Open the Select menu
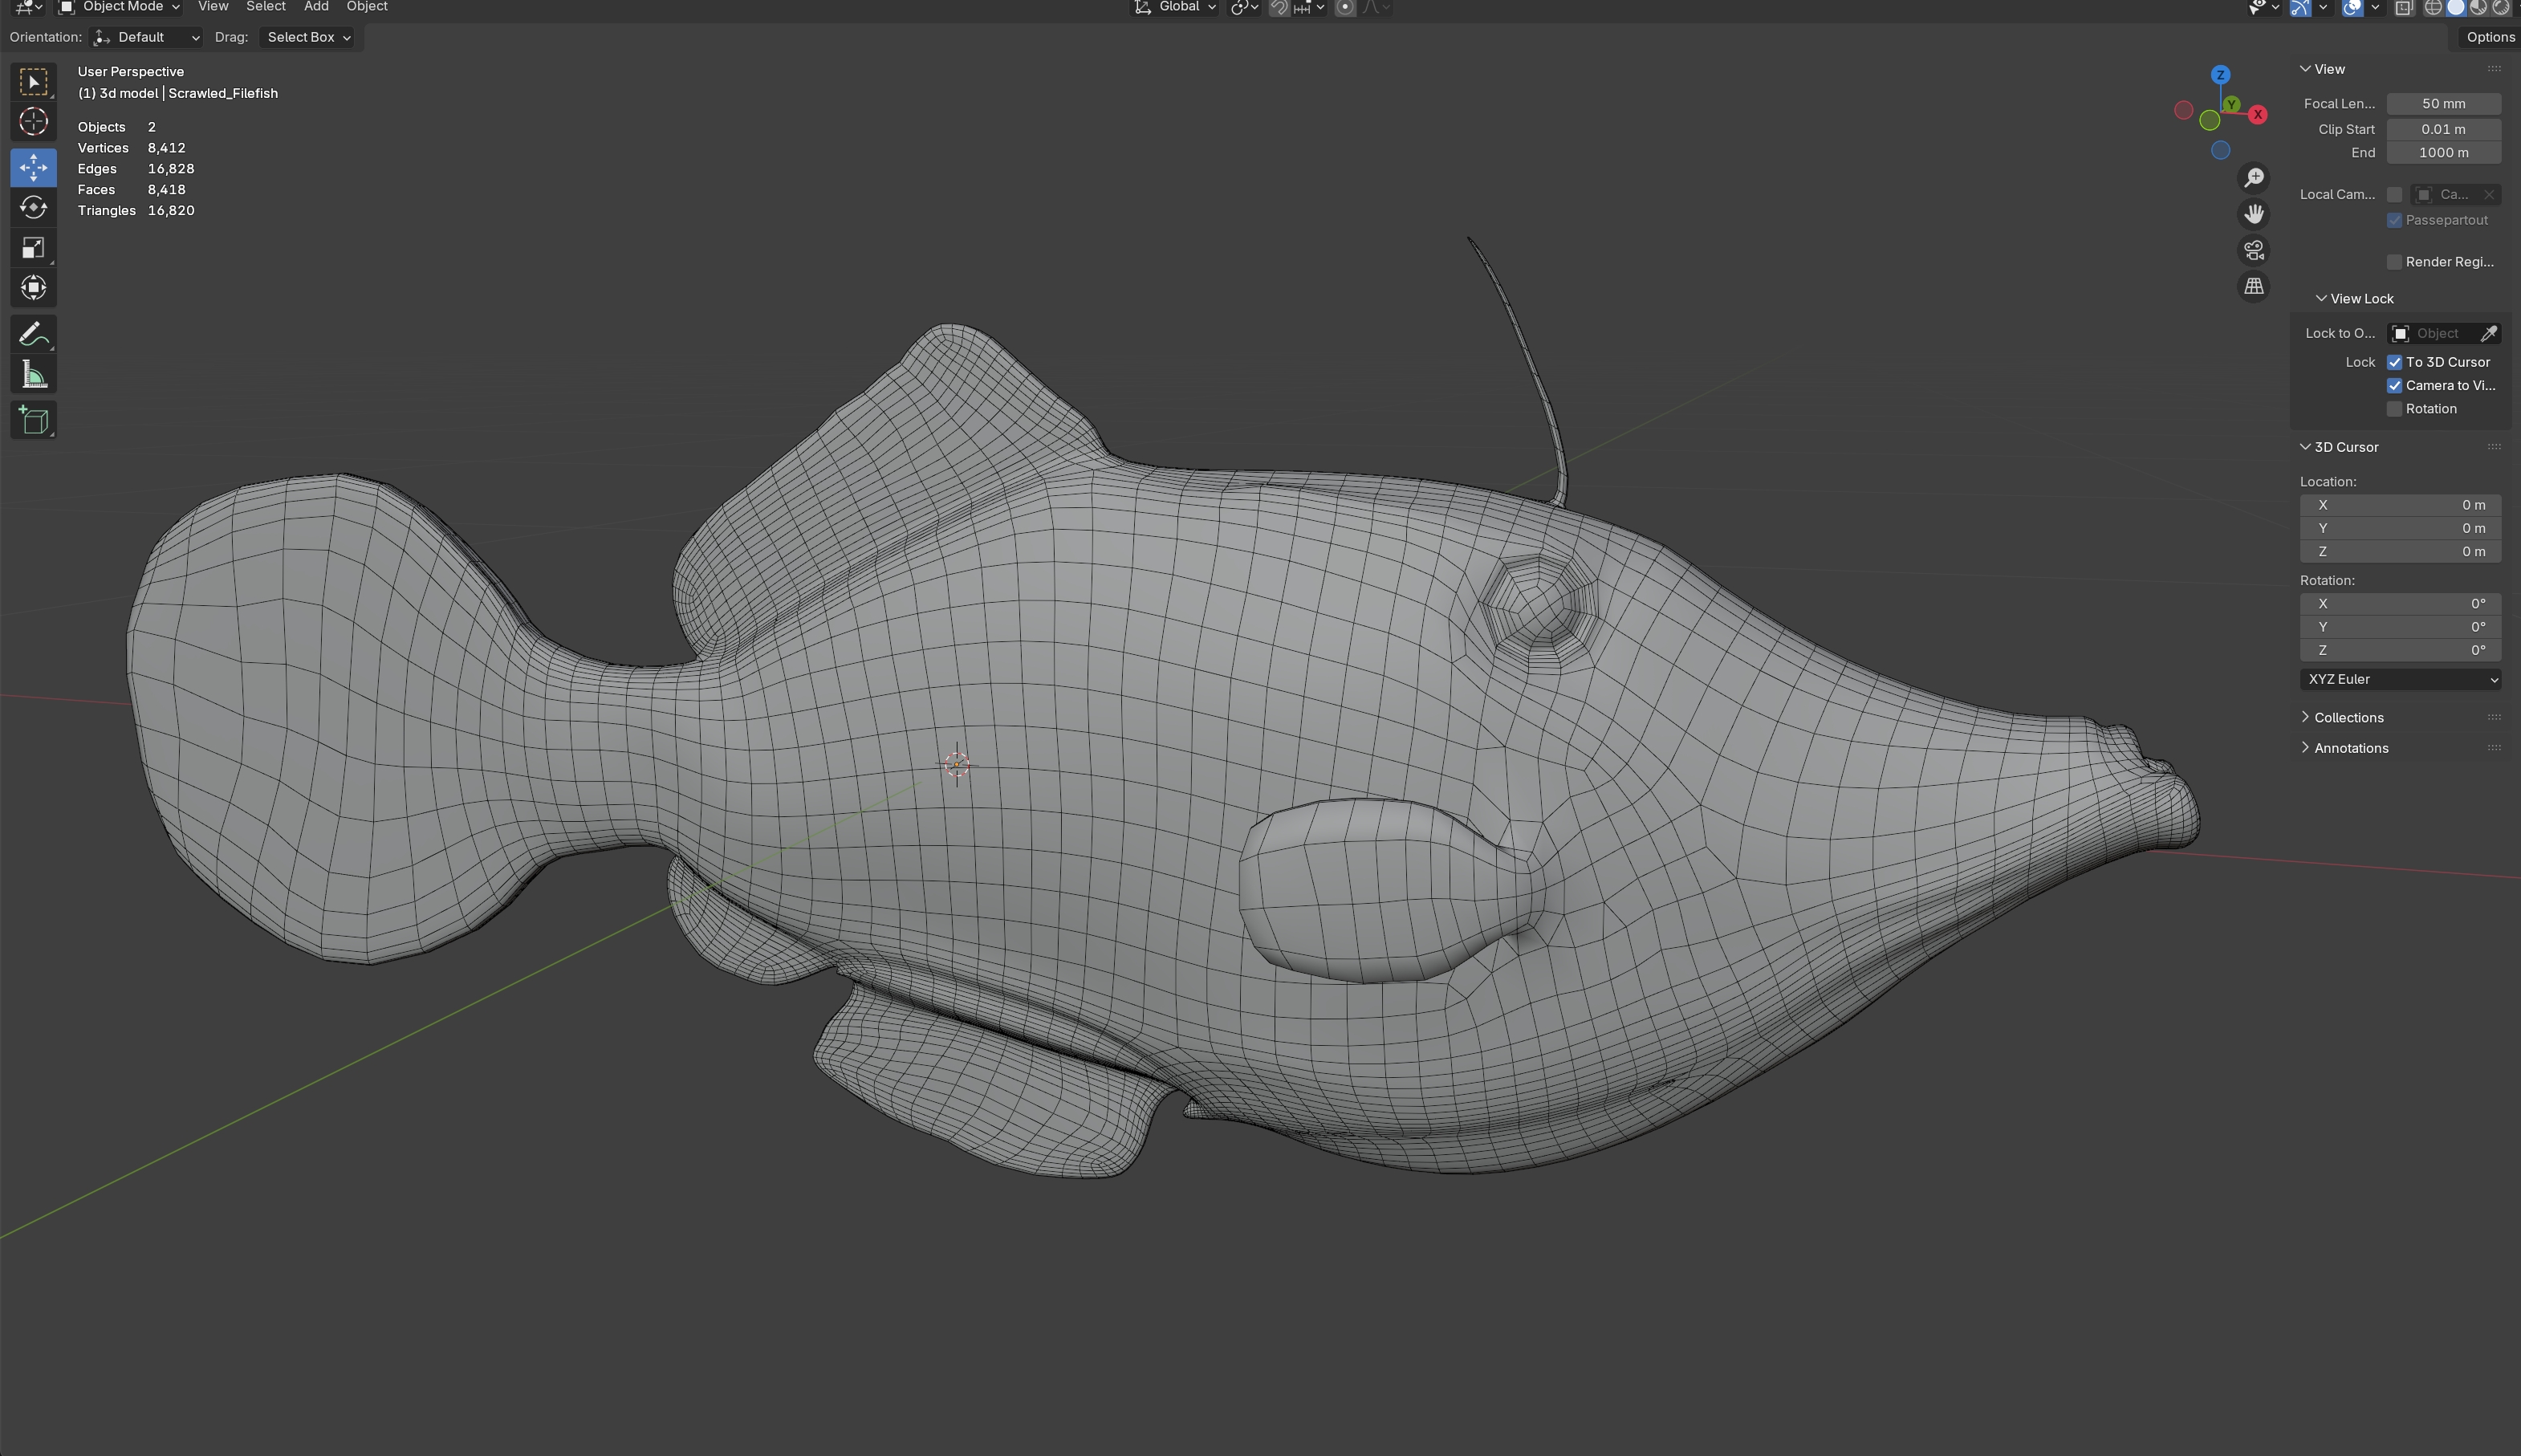2521x1456 pixels. [266, 7]
